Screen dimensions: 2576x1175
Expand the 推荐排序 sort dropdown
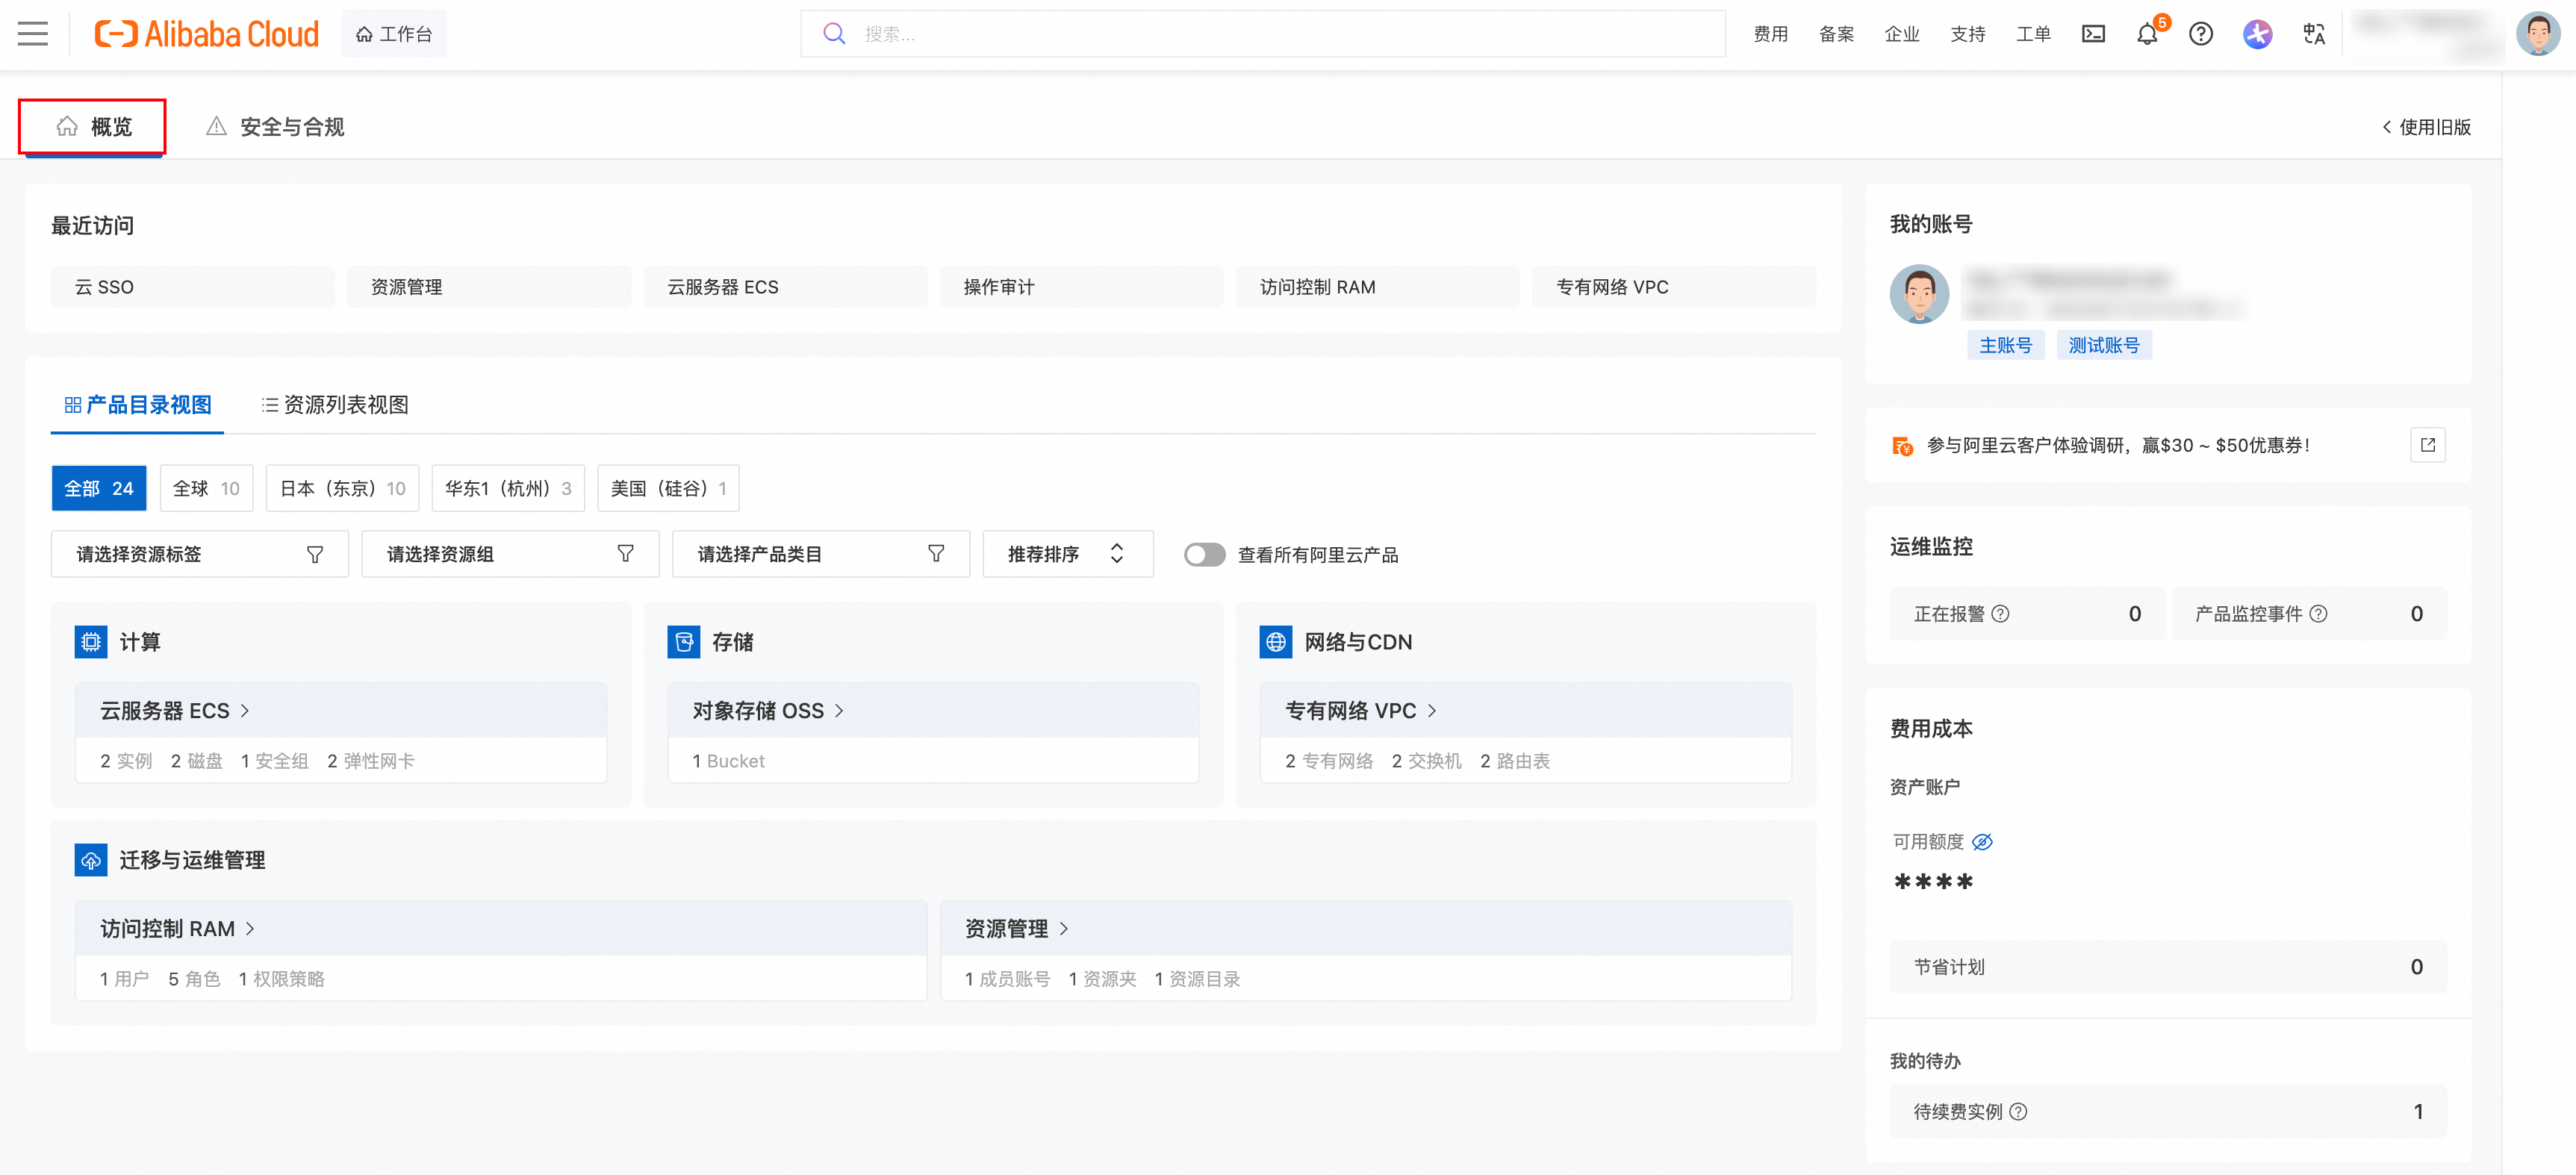coord(1067,554)
